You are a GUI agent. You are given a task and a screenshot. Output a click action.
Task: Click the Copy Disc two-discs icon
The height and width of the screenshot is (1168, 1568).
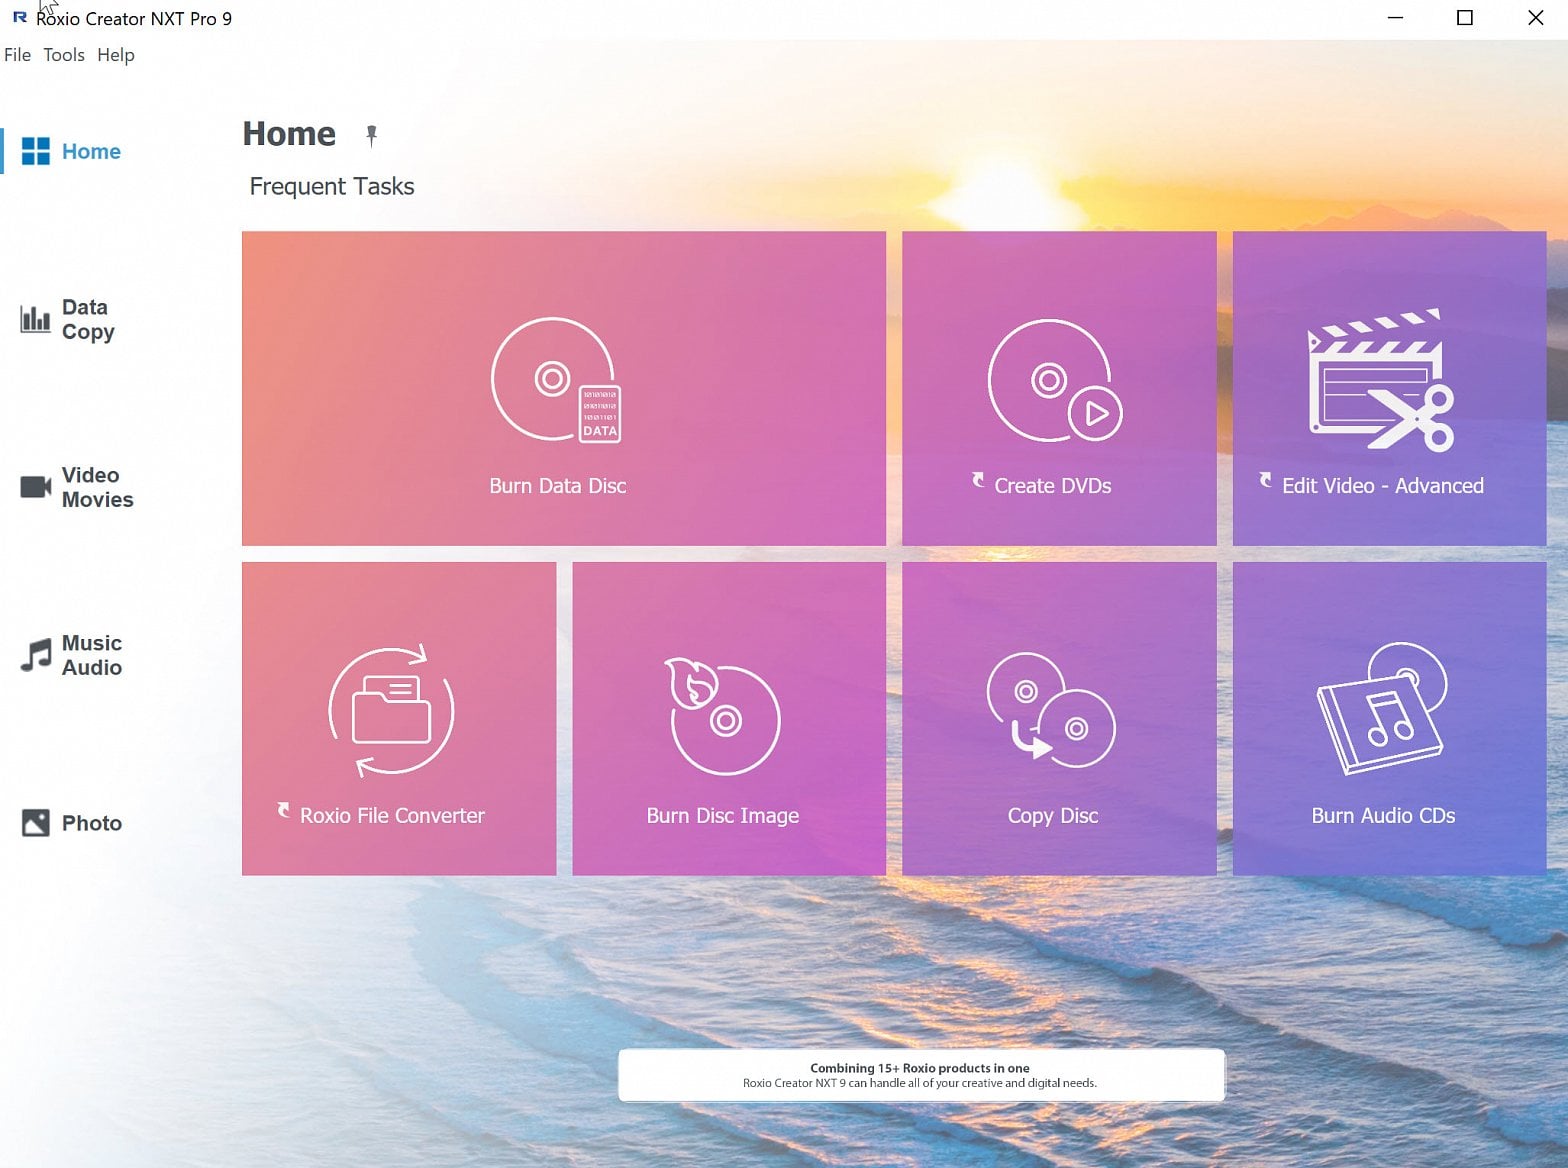coord(1051,710)
